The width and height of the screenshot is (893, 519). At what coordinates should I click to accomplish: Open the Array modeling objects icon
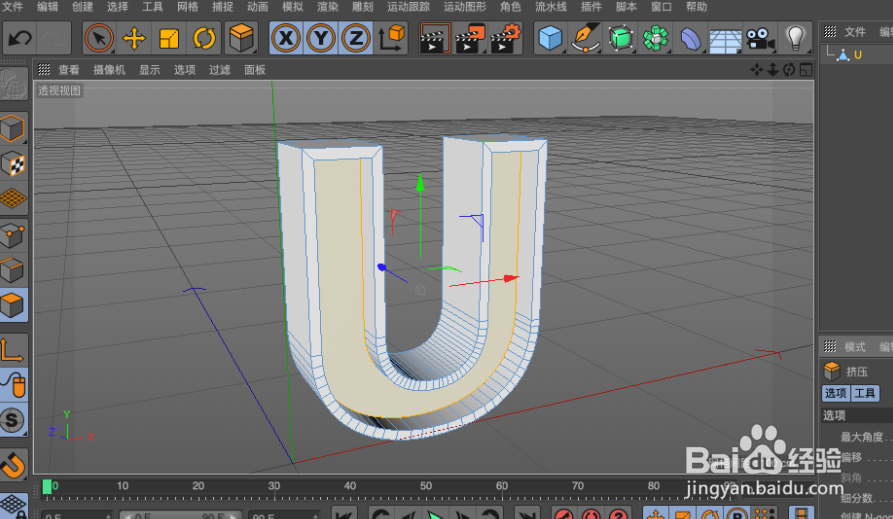point(656,39)
